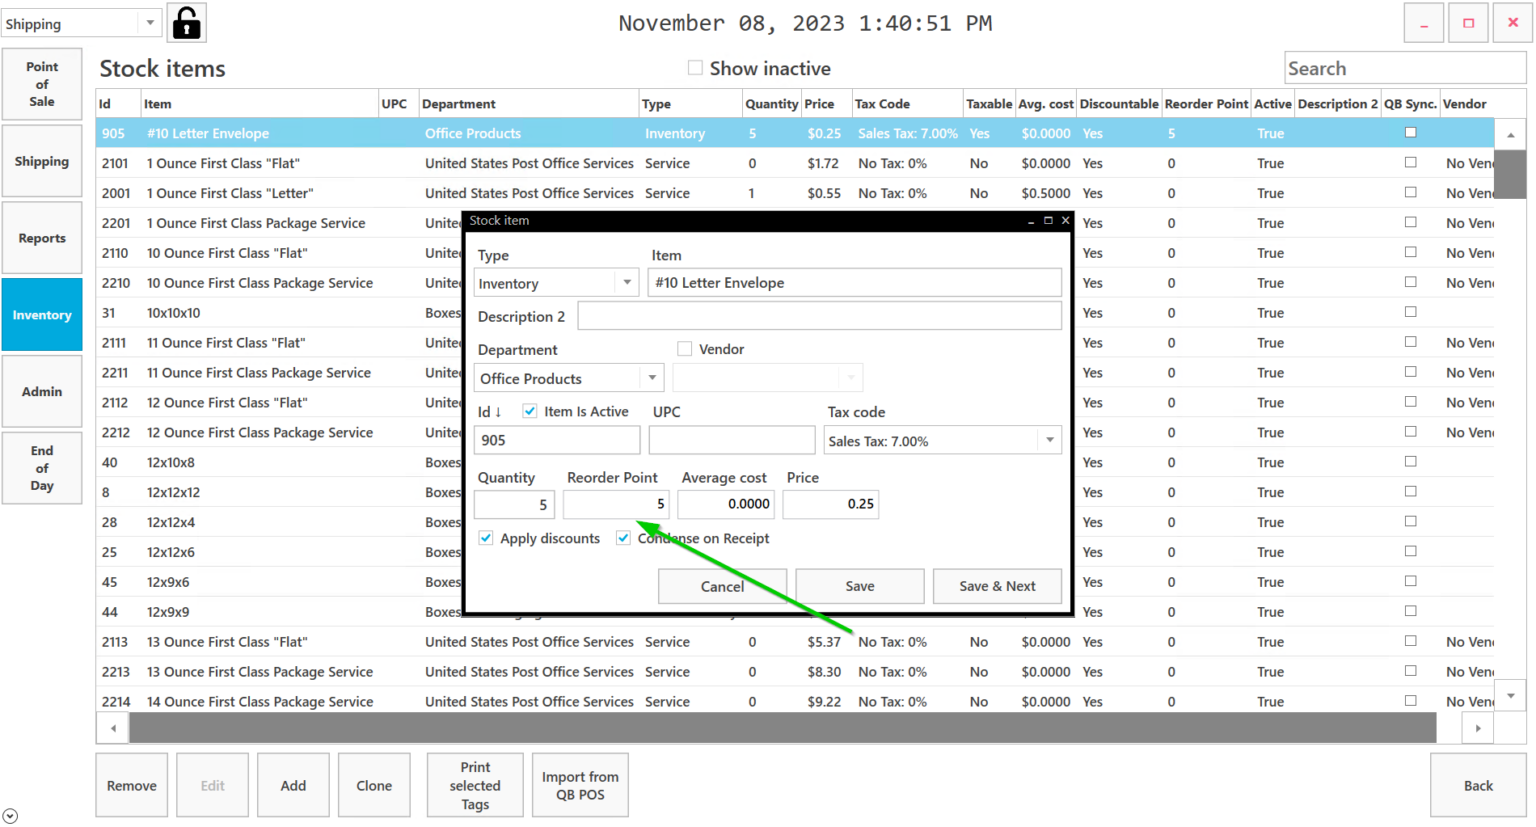Click the Add button
This screenshot has width=1536, height=827.
tap(293, 785)
